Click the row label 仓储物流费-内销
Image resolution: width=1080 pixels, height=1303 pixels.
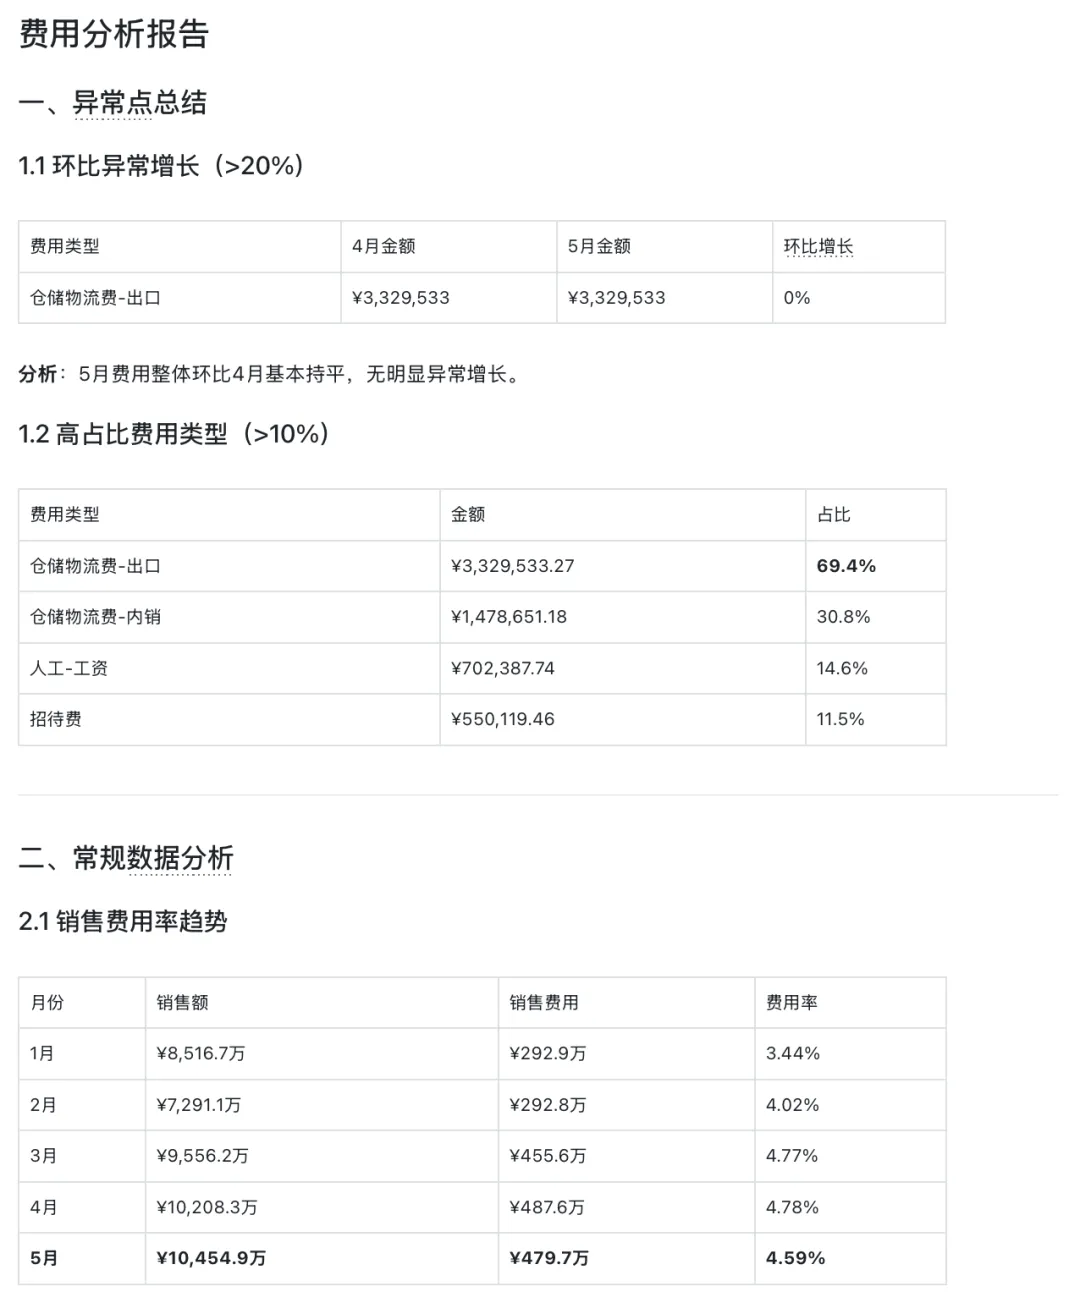96,617
